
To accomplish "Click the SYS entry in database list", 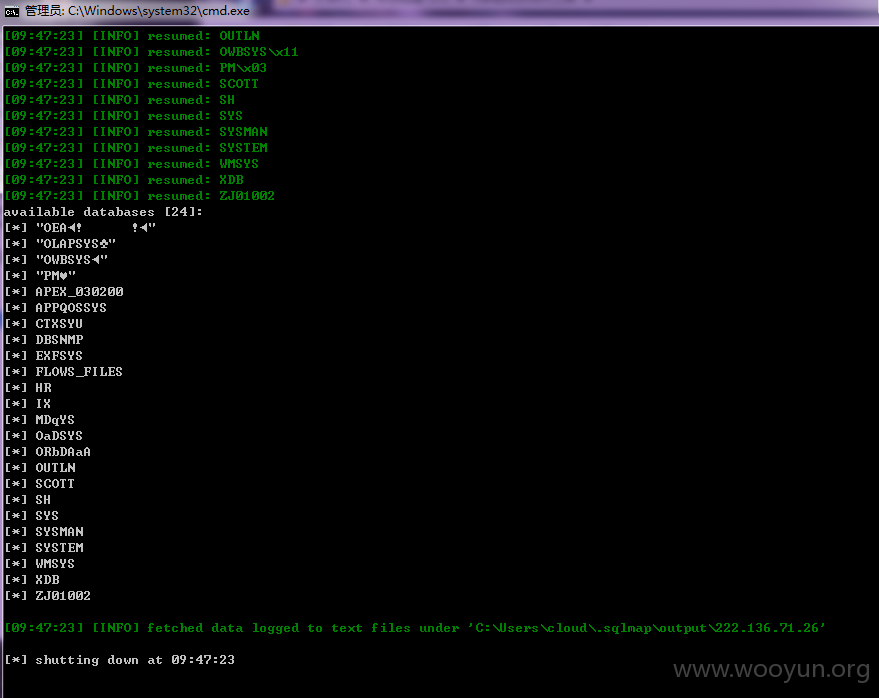I will (x=31, y=516).
